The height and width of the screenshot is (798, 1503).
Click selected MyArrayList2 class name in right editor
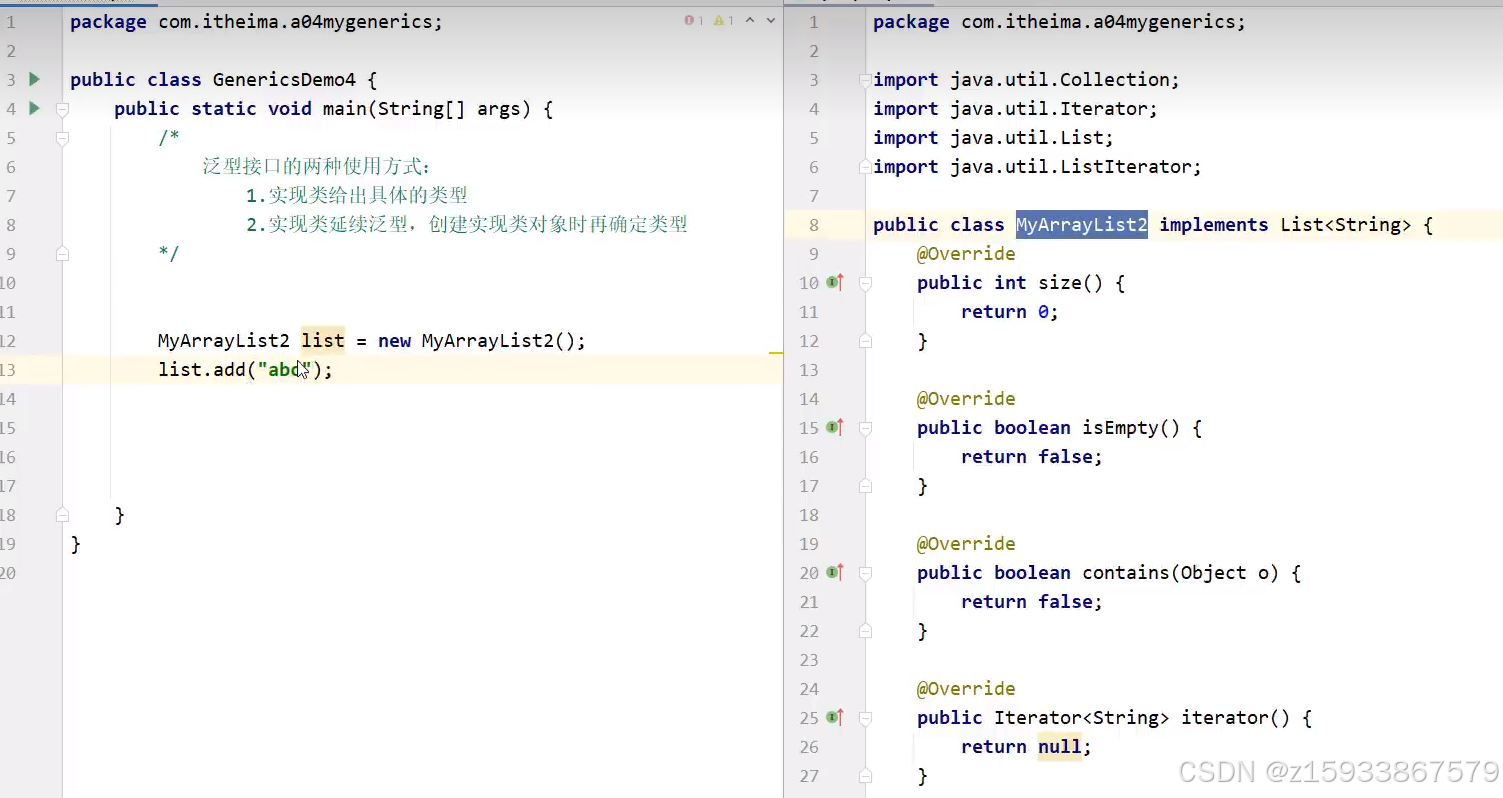tap(1081, 225)
